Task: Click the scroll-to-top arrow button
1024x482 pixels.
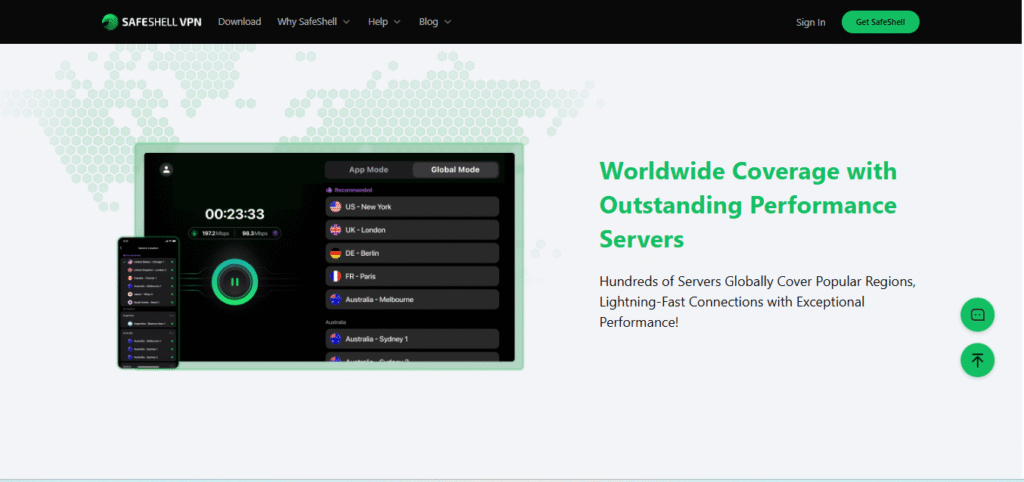Action: pyautogui.click(x=977, y=360)
